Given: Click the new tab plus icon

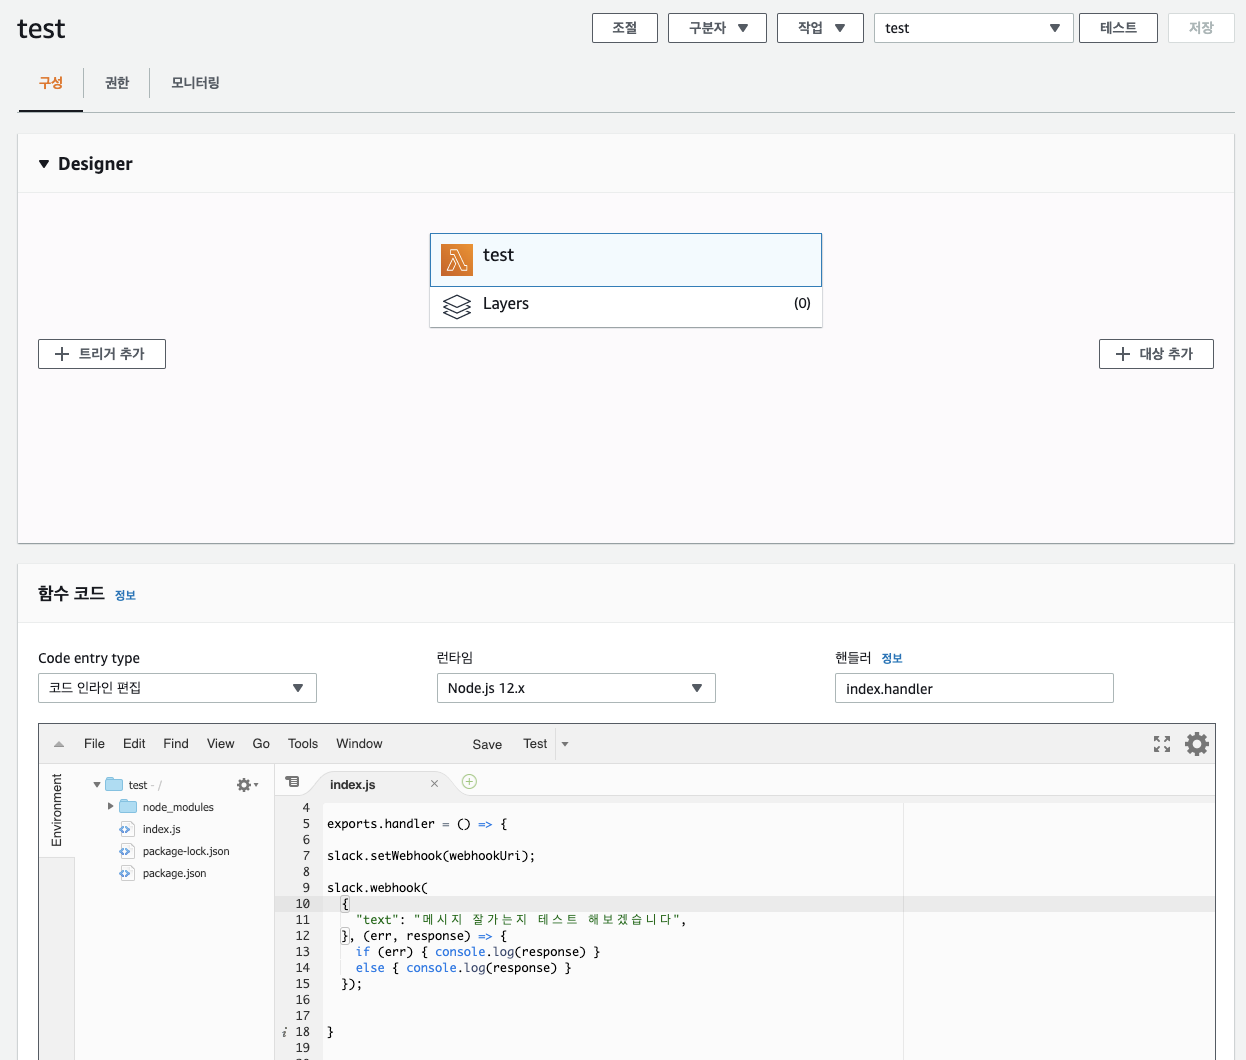Looking at the screenshot, I should pyautogui.click(x=469, y=782).
